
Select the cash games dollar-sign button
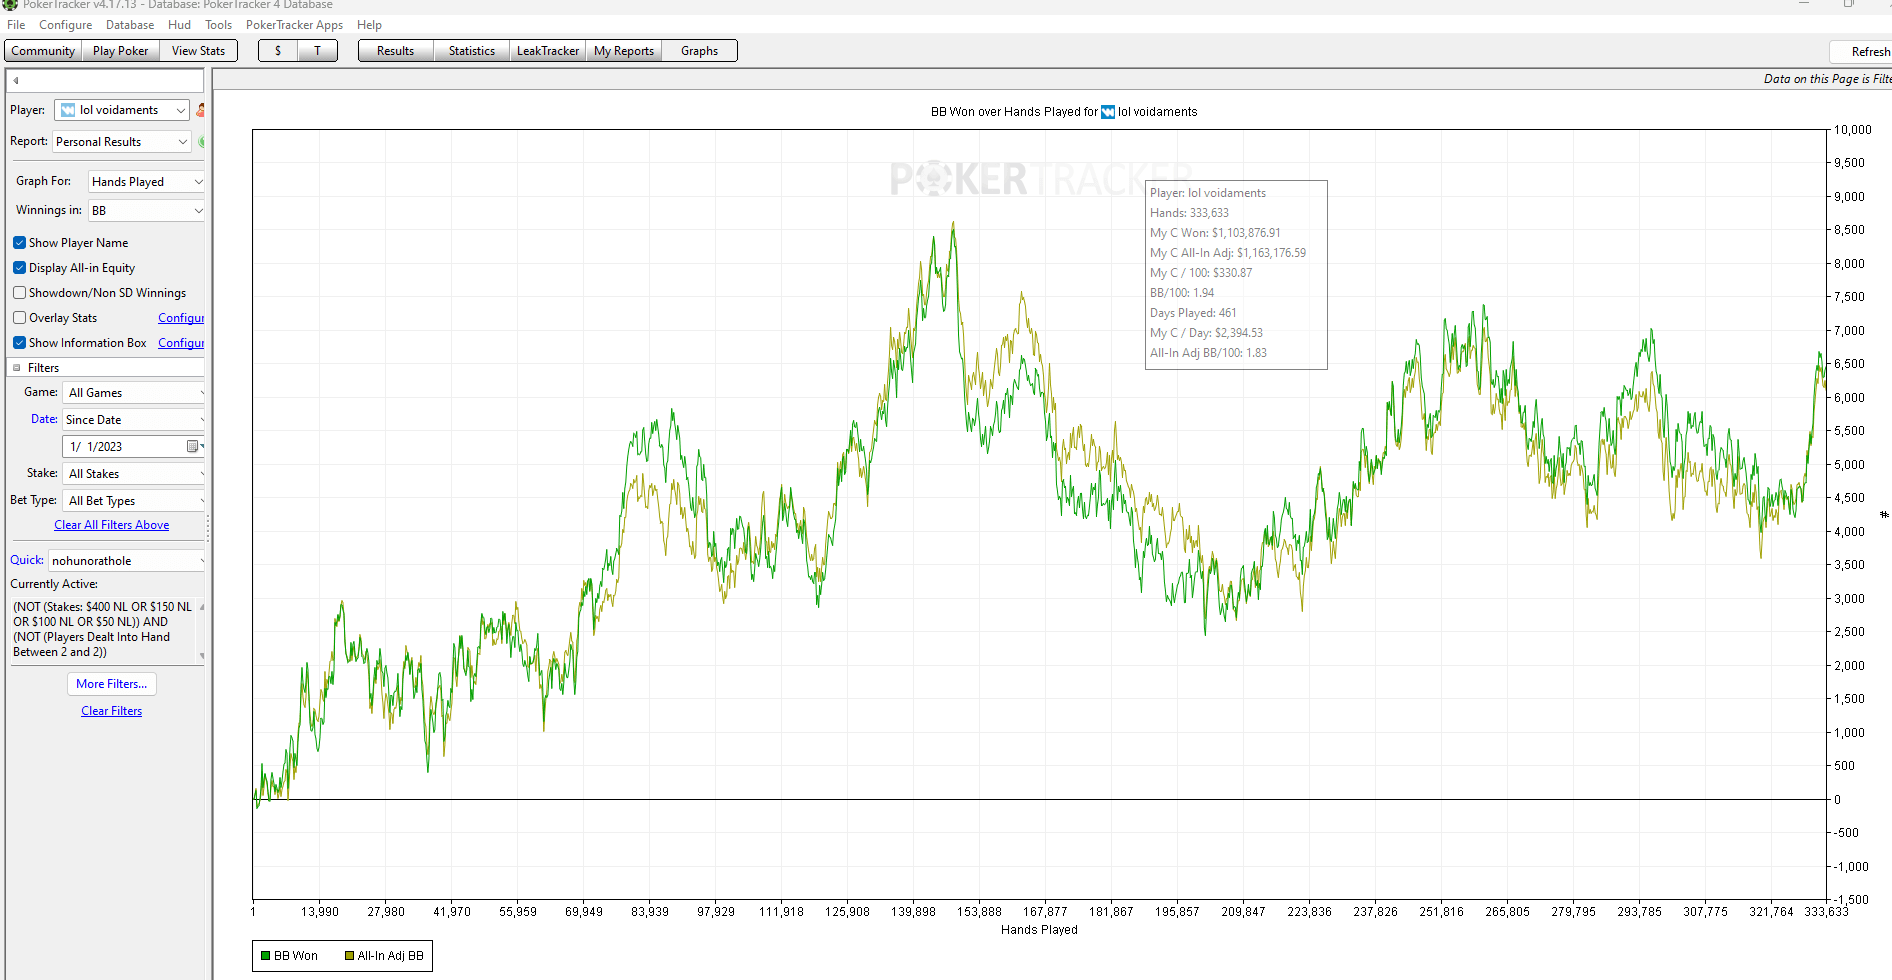(278, 51)
